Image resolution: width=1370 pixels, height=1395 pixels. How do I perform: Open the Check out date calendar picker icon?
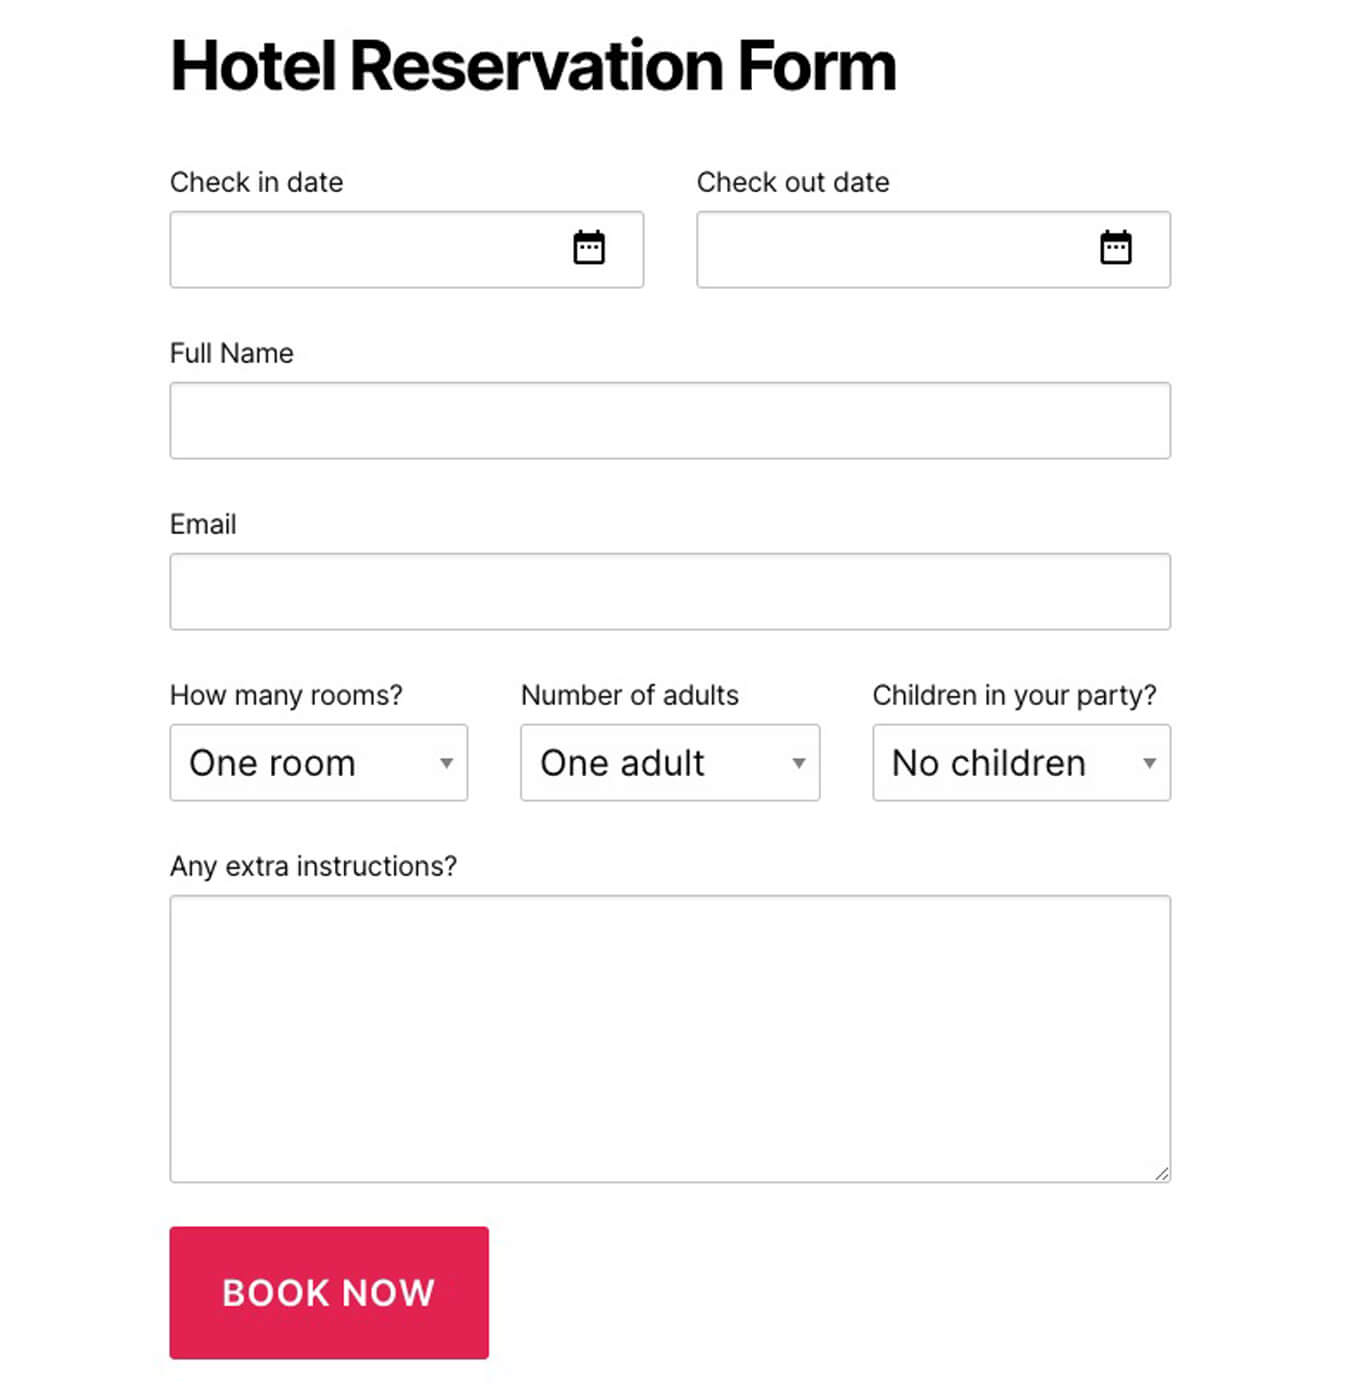point(1115,247)
